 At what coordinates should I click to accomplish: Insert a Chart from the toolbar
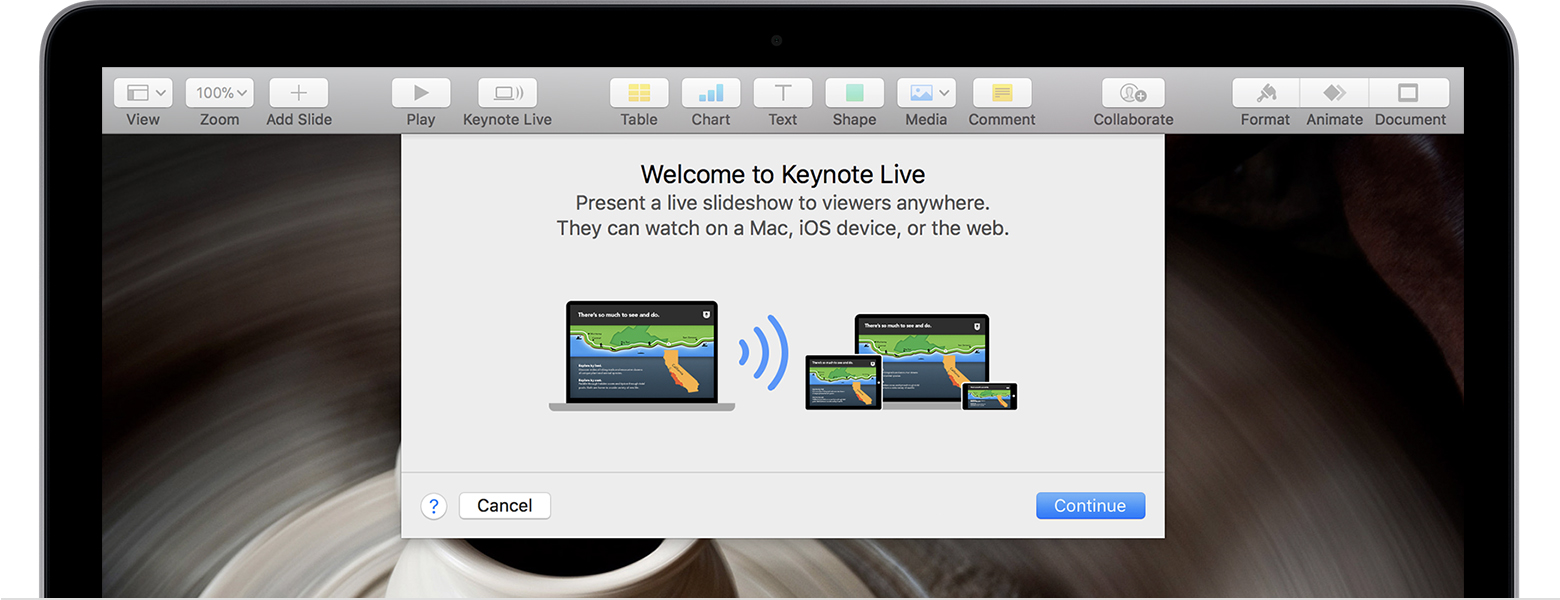pos(711,93)
